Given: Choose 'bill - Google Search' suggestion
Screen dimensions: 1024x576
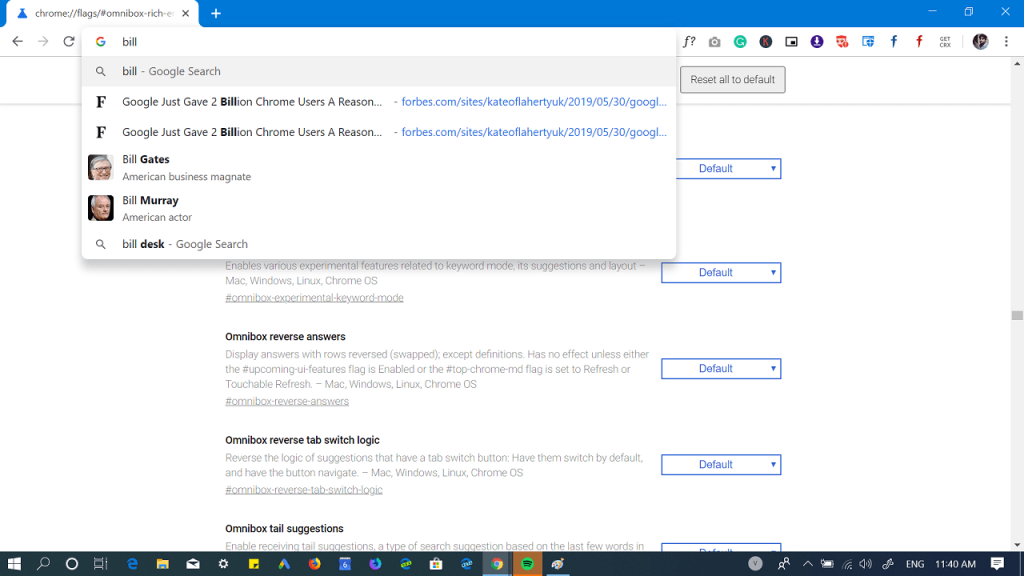Looking at the screenshot, I should pos(379,71).
